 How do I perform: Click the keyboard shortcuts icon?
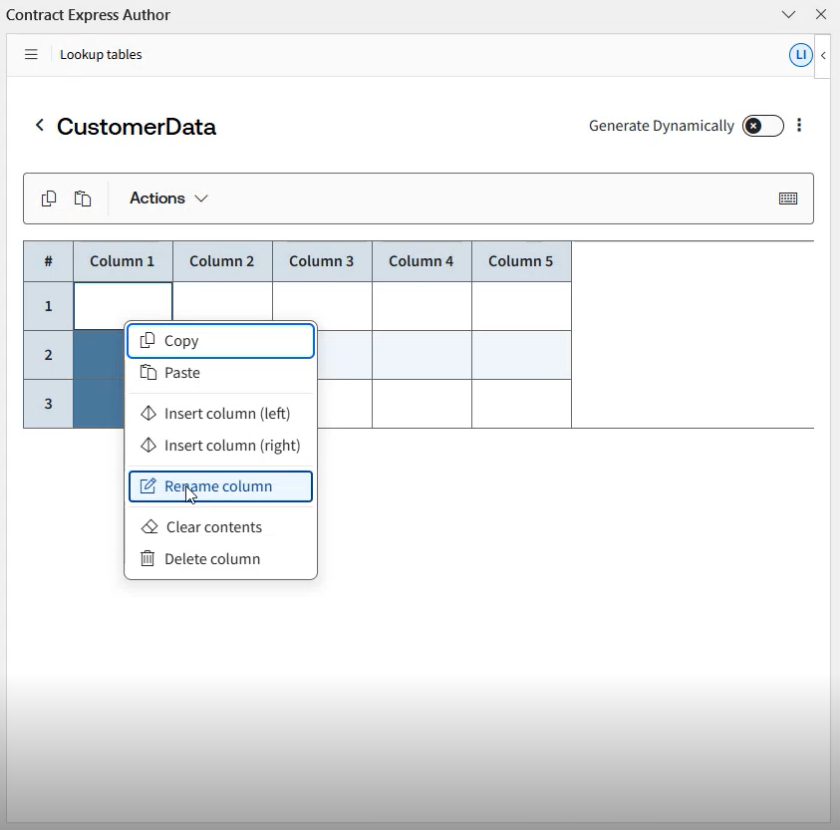(788, 198)
